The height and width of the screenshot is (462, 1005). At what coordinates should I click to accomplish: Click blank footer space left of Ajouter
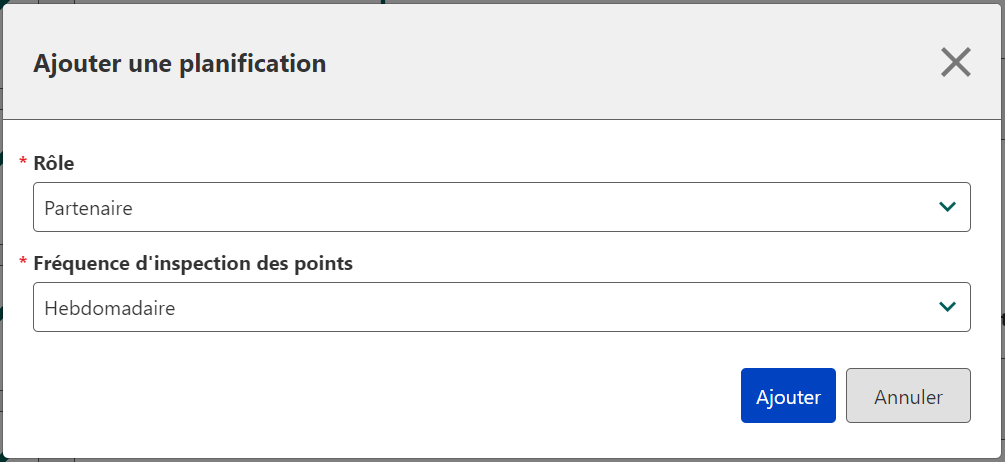click(x=385, y=395)
